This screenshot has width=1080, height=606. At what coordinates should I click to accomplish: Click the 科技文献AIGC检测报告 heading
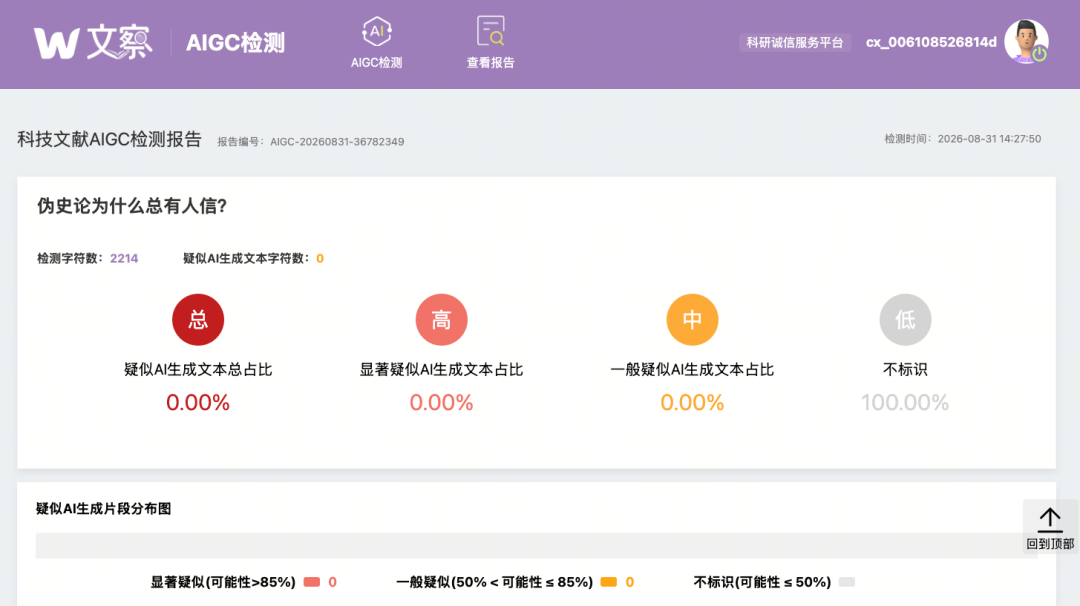pos(110,140)
